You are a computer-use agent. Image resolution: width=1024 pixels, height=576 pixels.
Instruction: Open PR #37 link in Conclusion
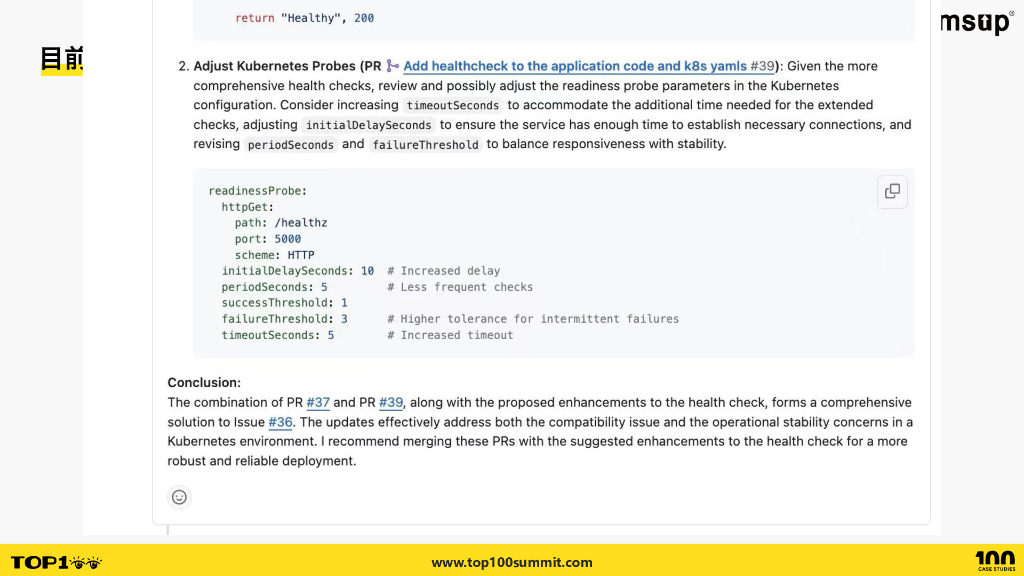click(x=318, y=402)
